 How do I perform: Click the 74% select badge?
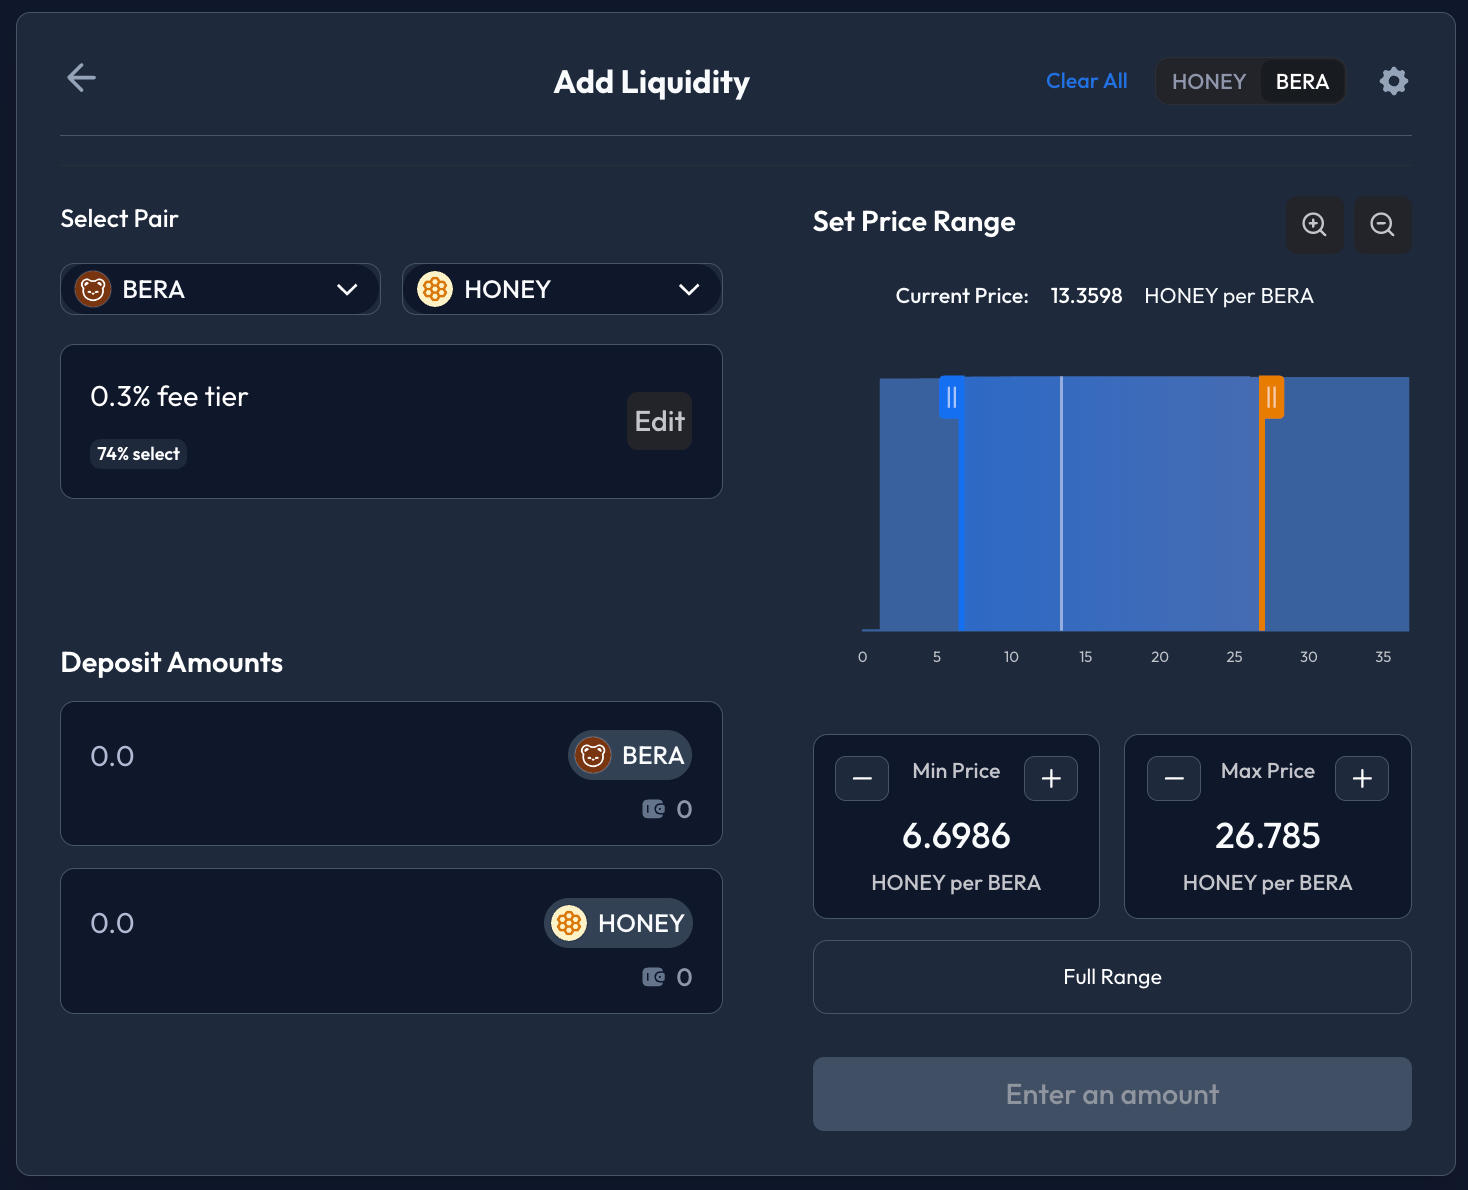139,454
